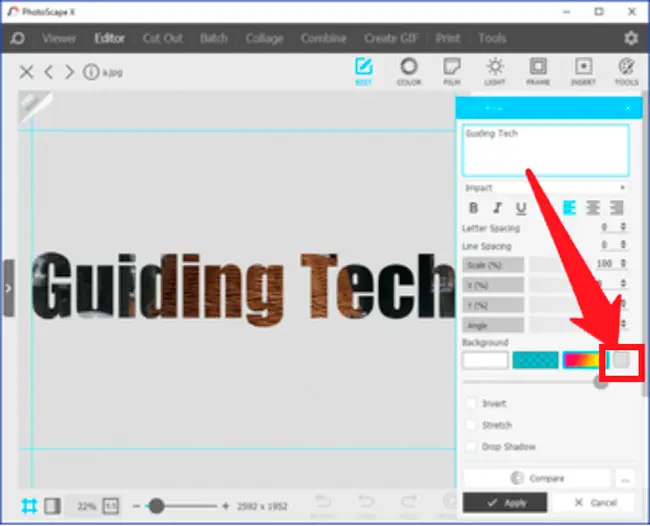Viewport: 650px width, 526px height.
Task: Click the X (%) stepper arrows
Action: (623, 284)
